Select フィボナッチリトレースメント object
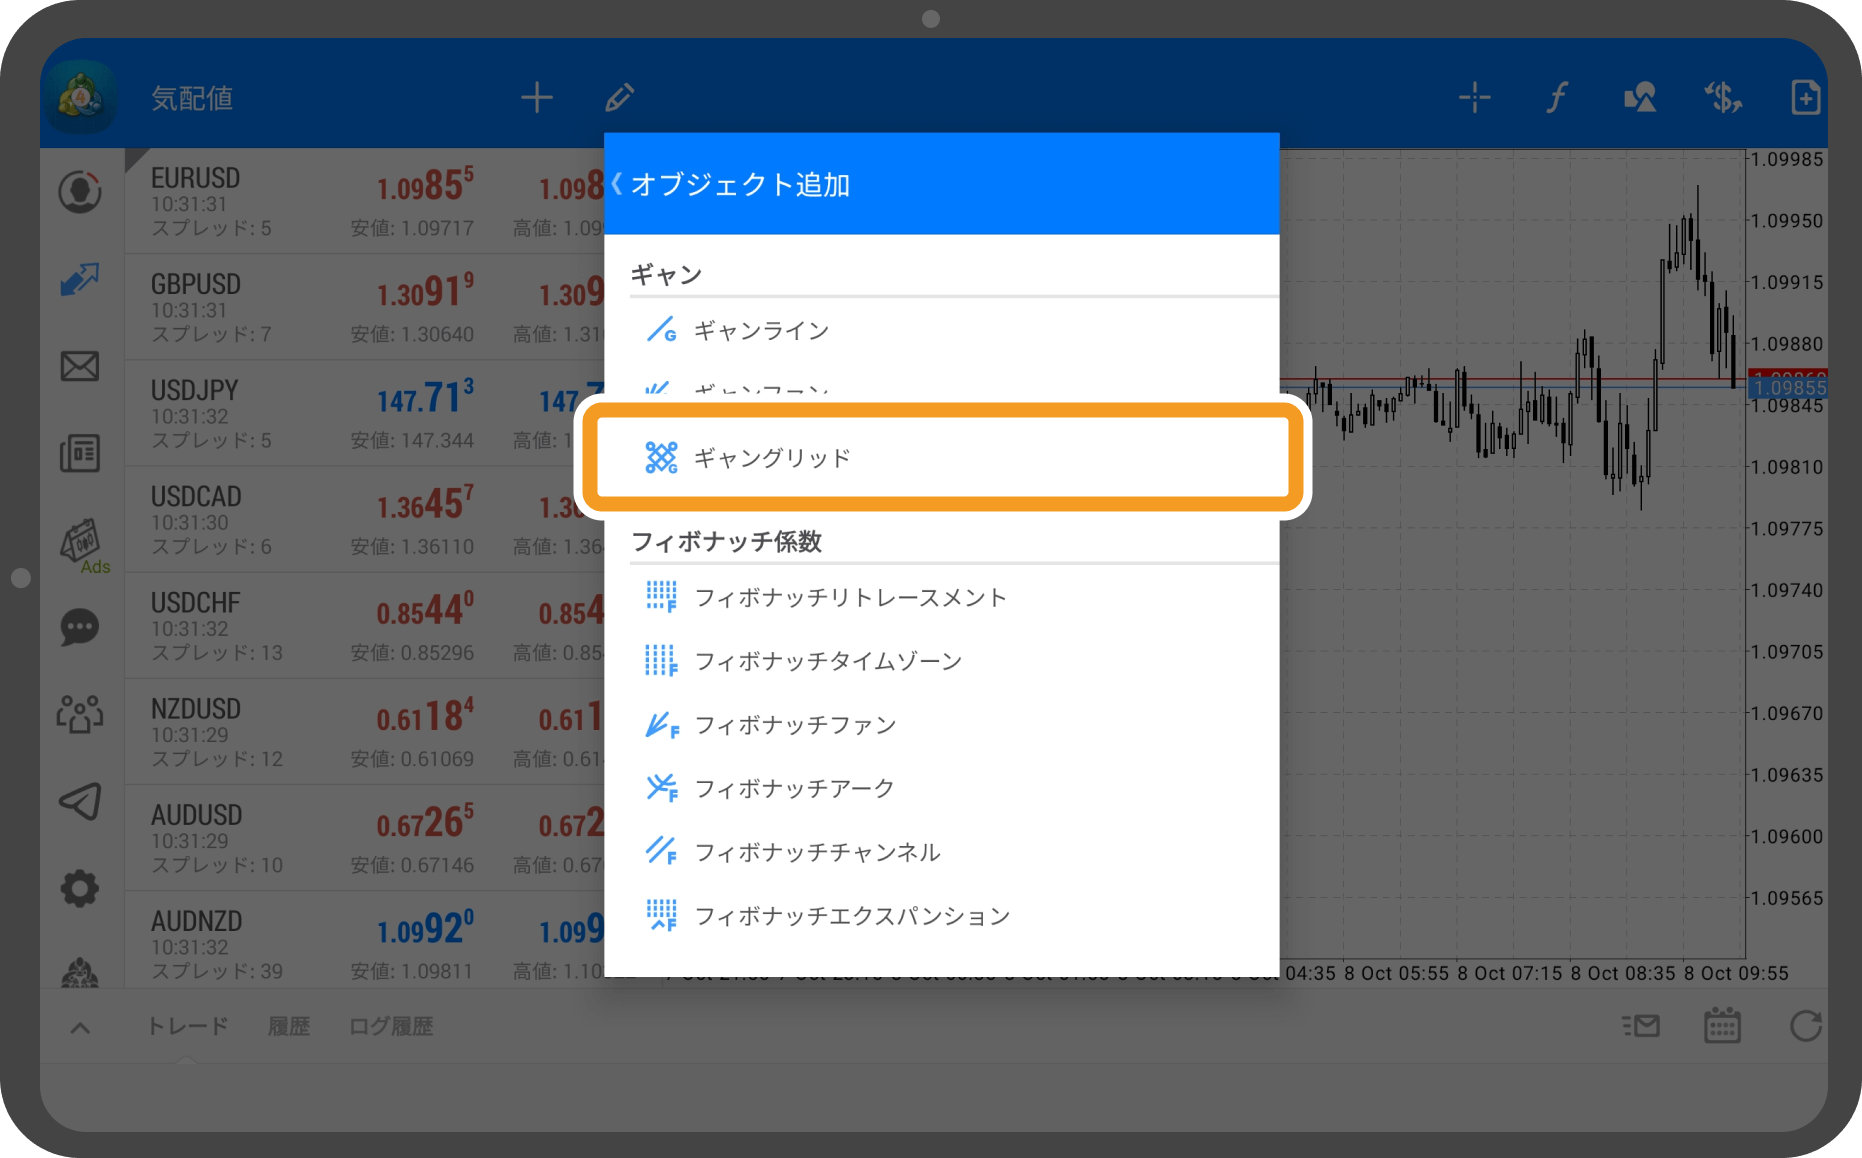Image resolution: width=1862 pixels, height=1158 pixels. [850, 598]
